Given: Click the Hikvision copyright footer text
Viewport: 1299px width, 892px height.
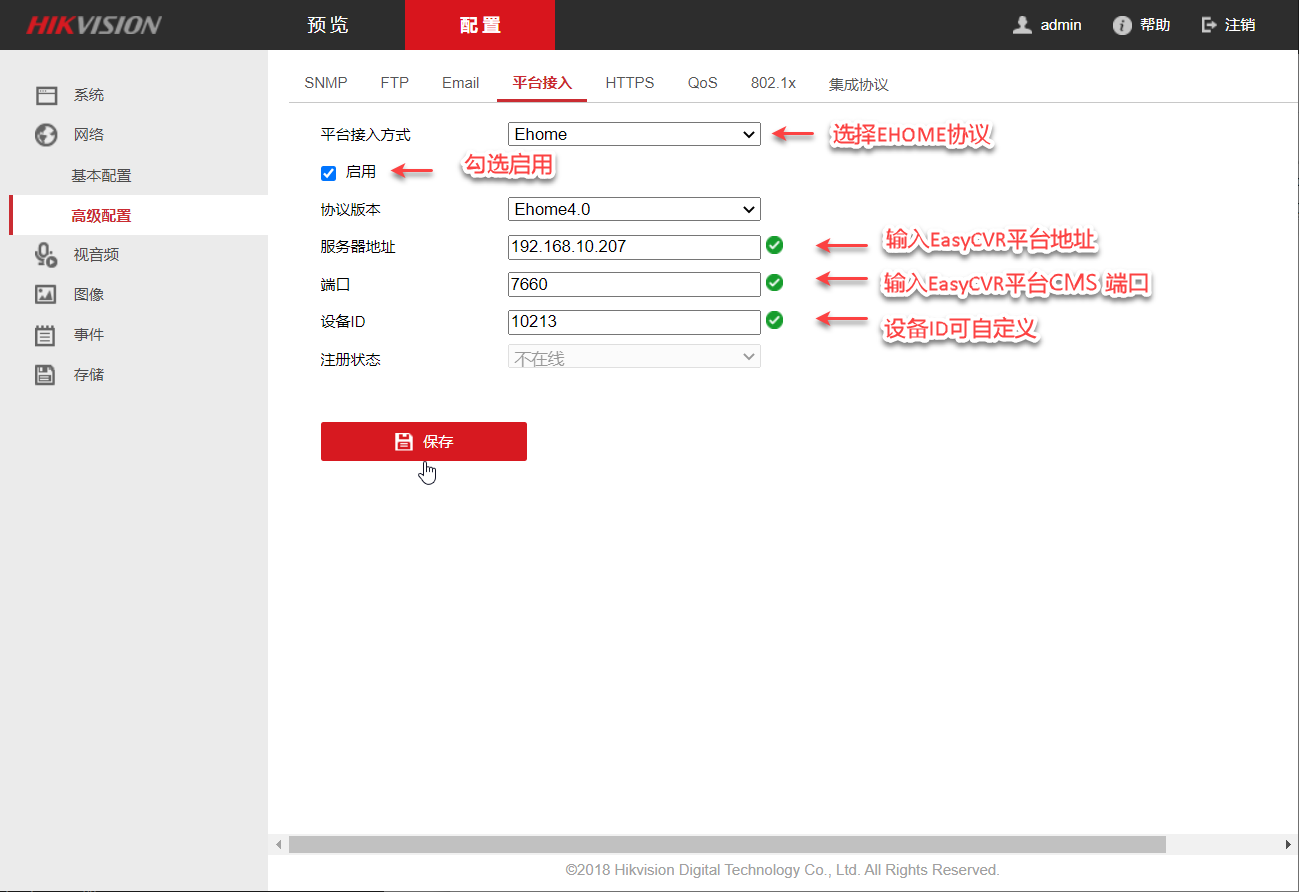Looking at the screenshot, I should 783,870.
